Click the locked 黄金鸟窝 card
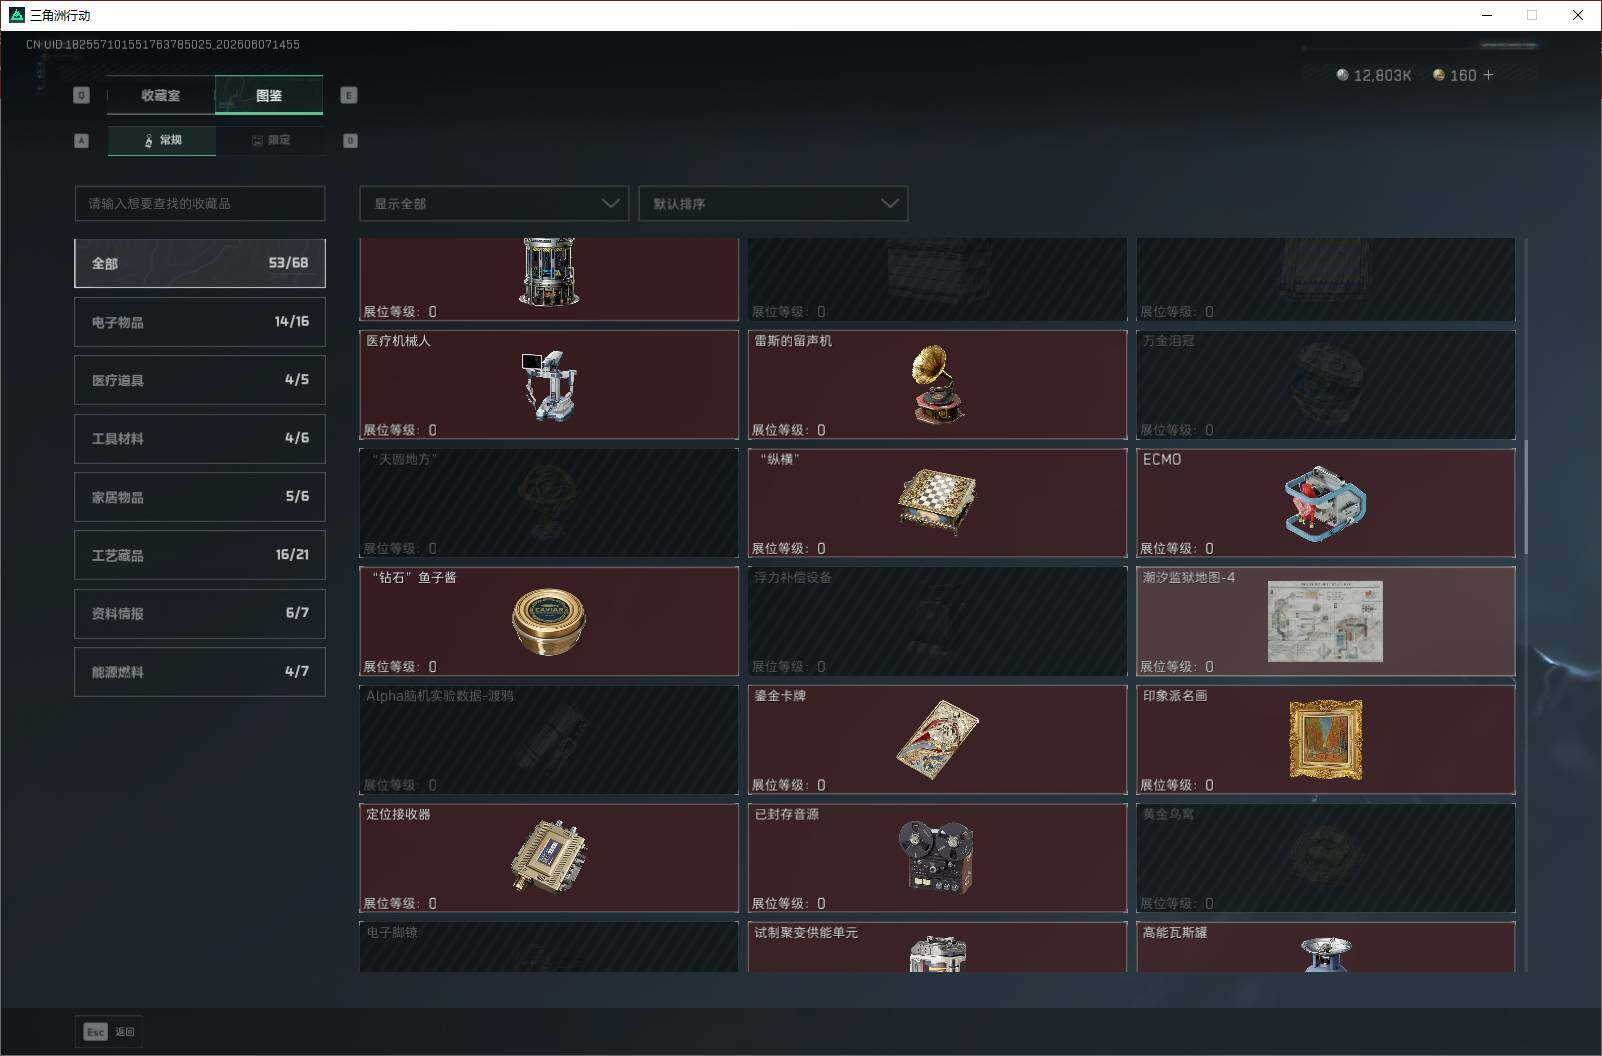 [x=1325, y=857]
